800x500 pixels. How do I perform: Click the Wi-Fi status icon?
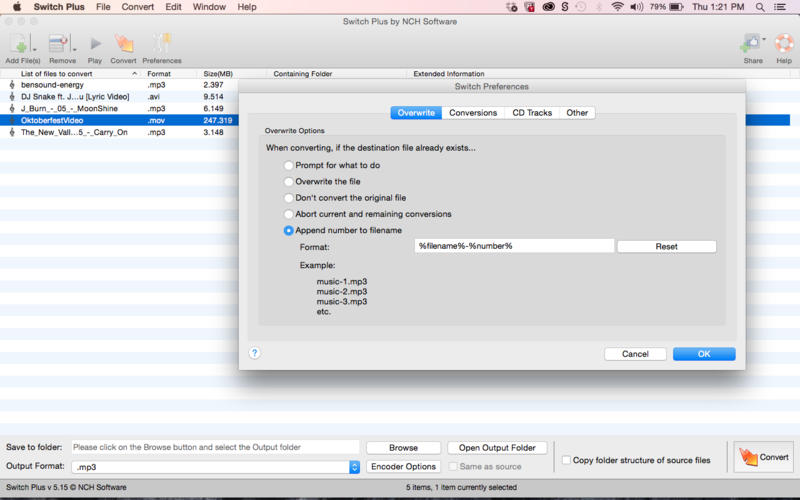(617, 7)
